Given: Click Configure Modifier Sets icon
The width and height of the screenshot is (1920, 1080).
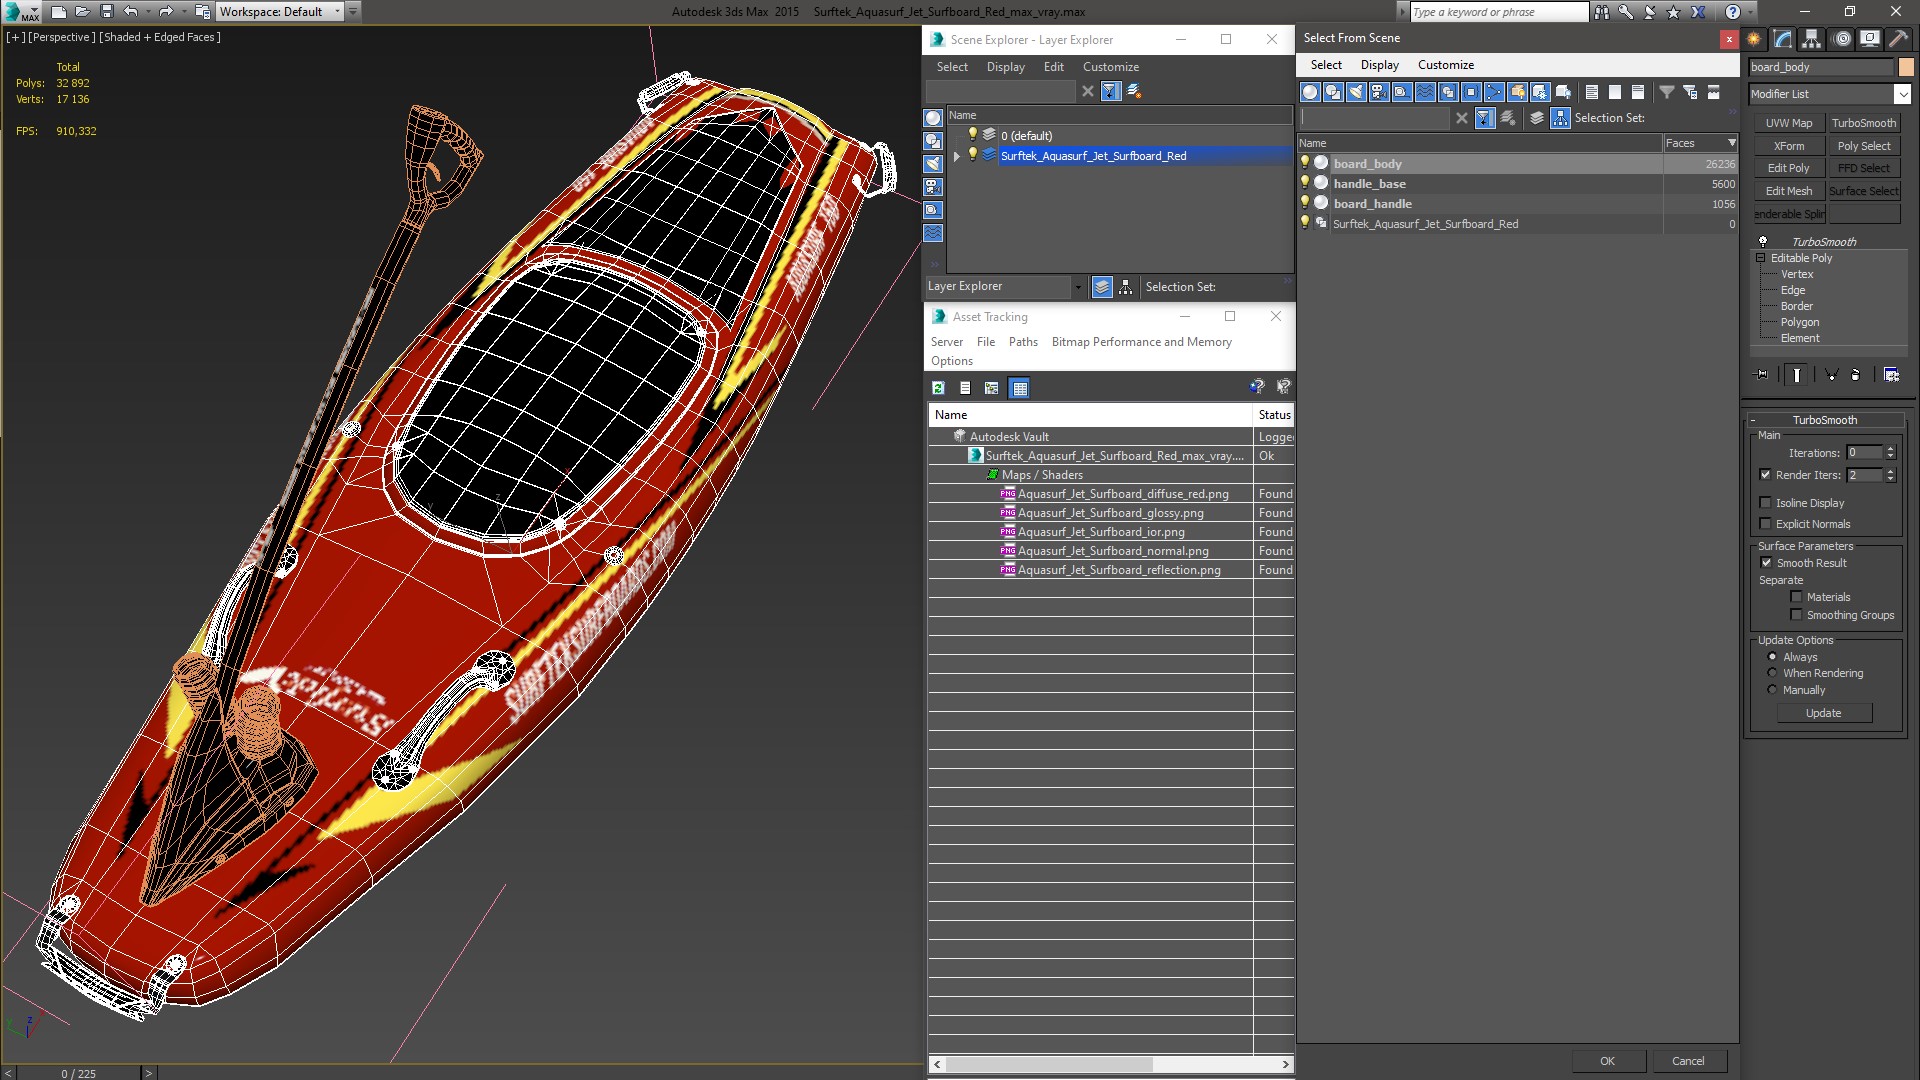Looking at the screenshot, I should (x=1891, y=374).
